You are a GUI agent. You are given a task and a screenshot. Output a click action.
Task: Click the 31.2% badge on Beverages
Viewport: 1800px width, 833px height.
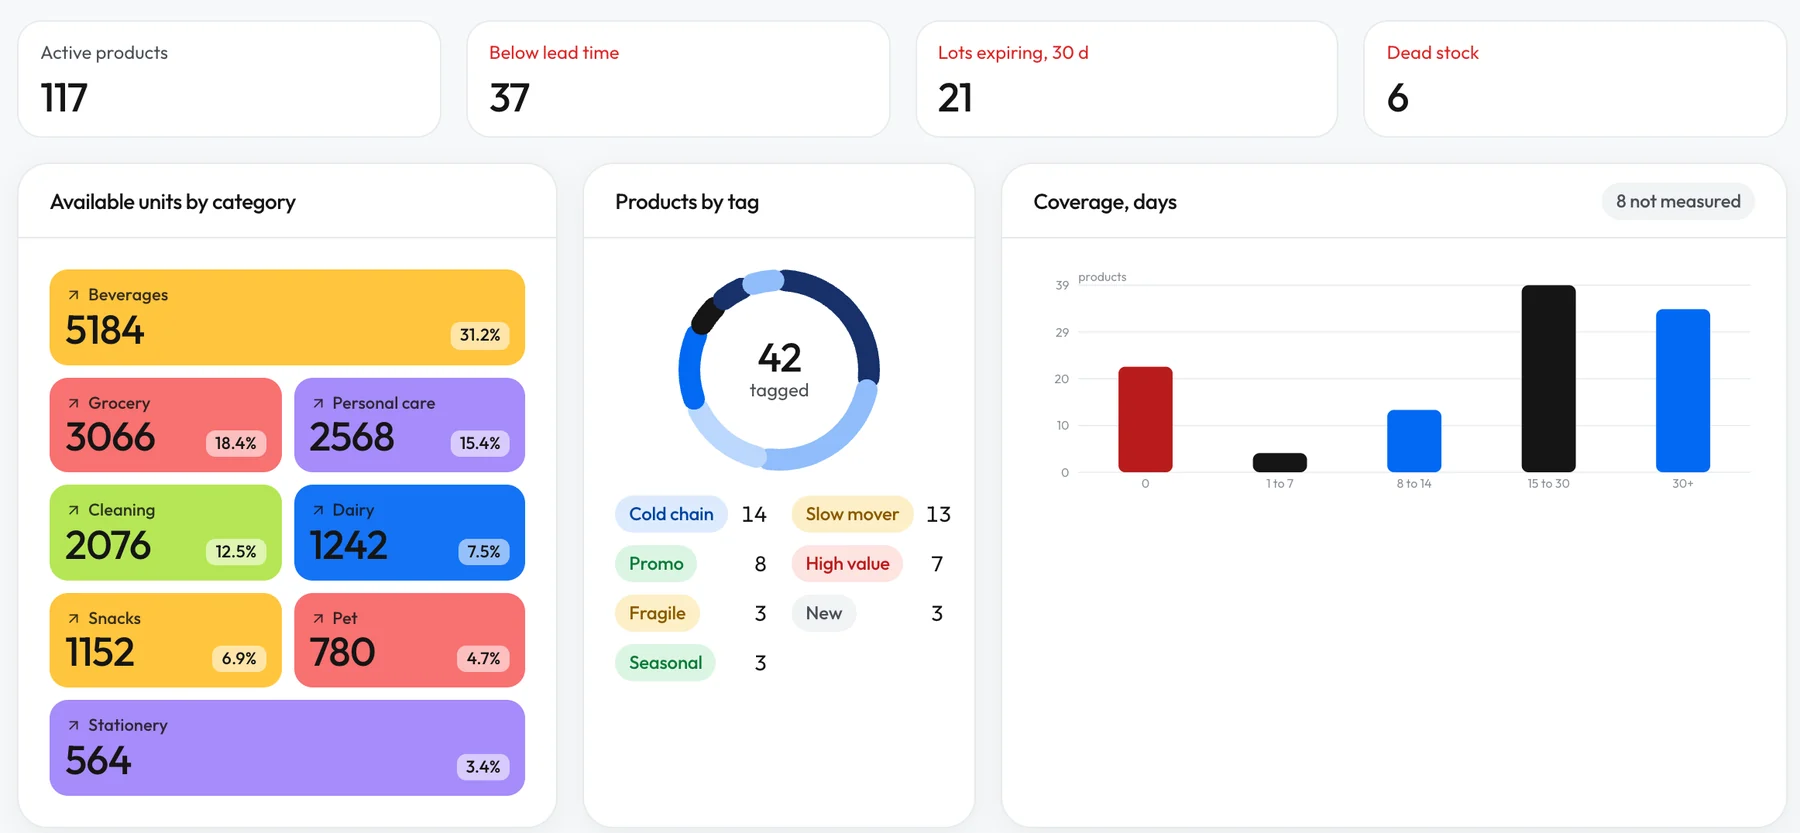pos(480,335)
